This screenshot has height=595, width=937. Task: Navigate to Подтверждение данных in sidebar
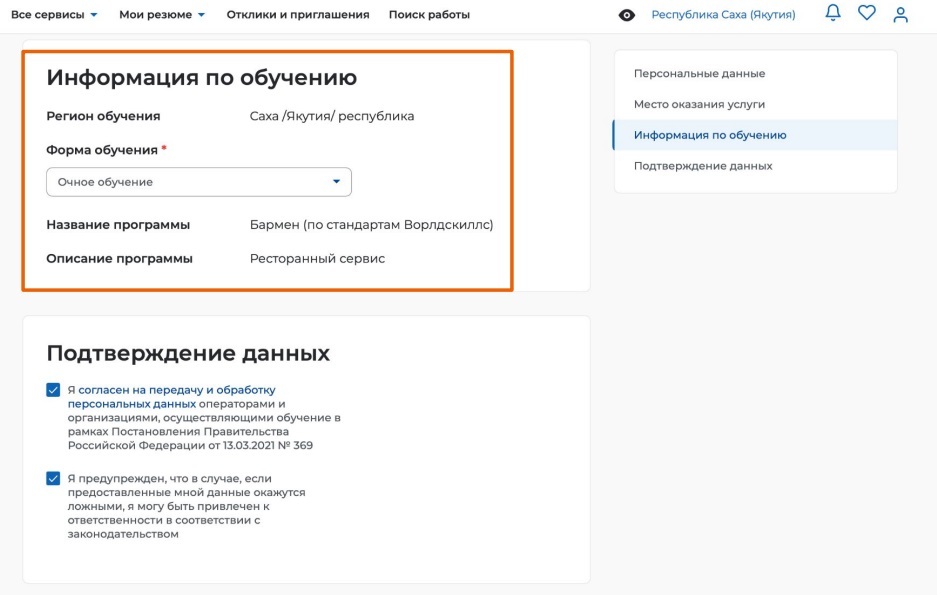(703, 165)
